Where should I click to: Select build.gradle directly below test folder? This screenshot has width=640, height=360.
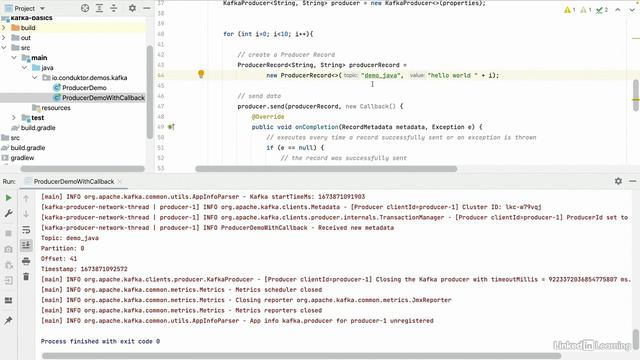click(38, 128)
